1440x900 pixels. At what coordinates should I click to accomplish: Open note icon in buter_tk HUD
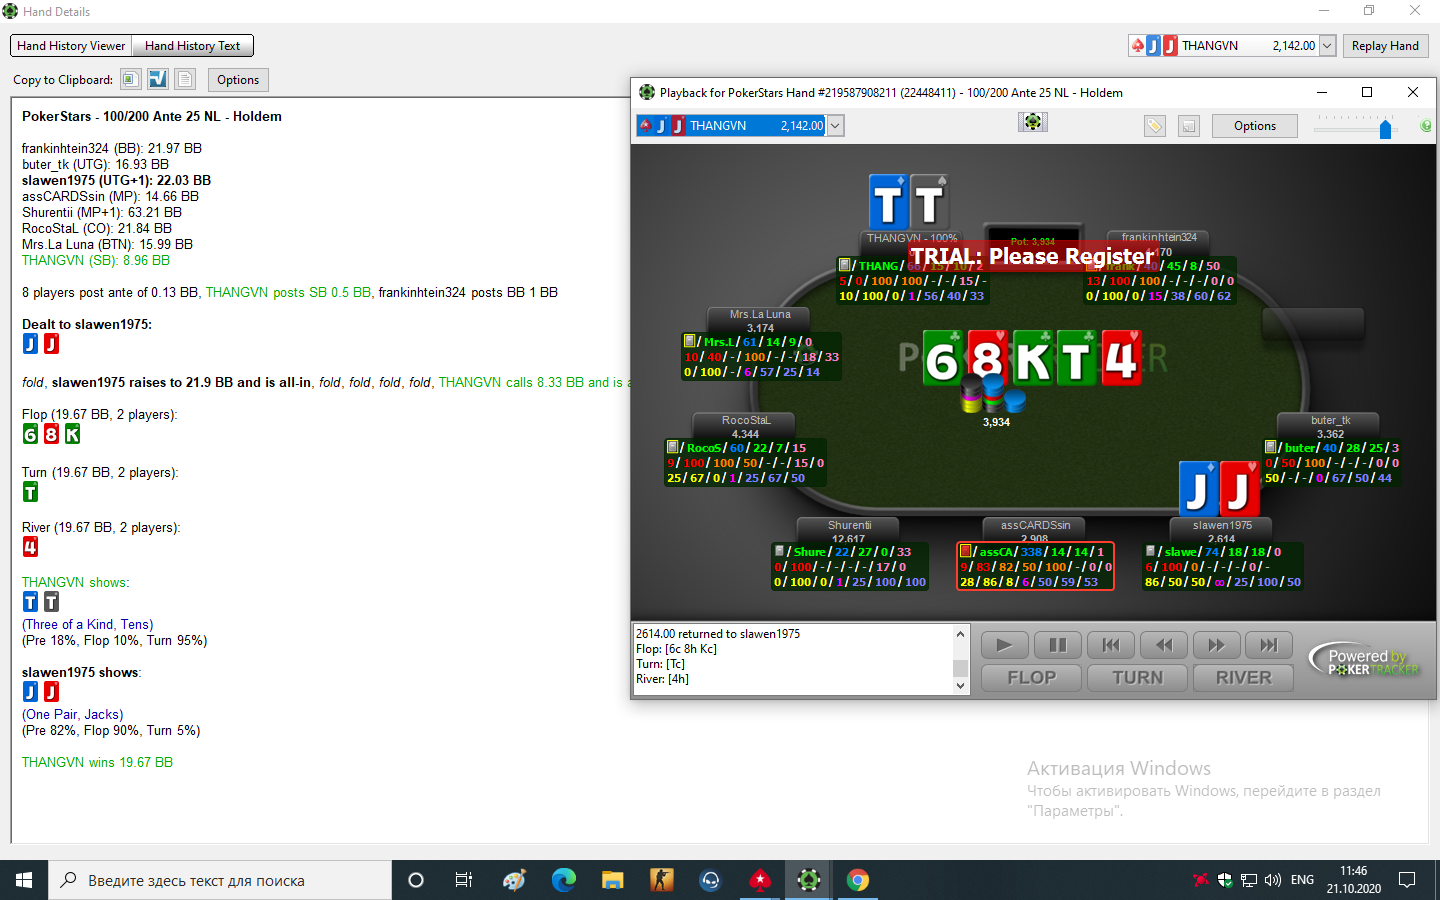[x=1271, y=447]
